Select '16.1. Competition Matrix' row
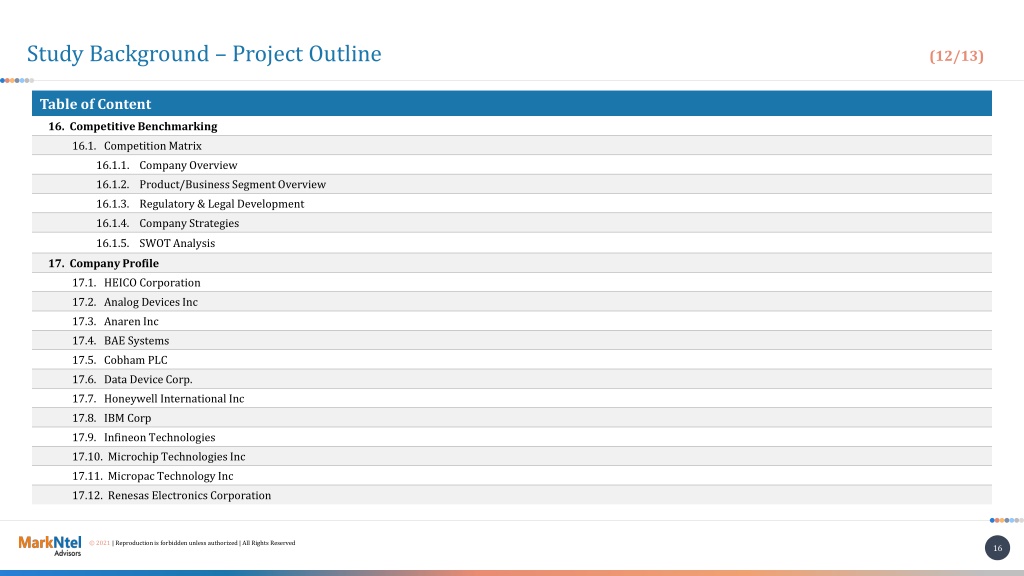This screenshot has height=576, width=1024. (x=512, y=146)
